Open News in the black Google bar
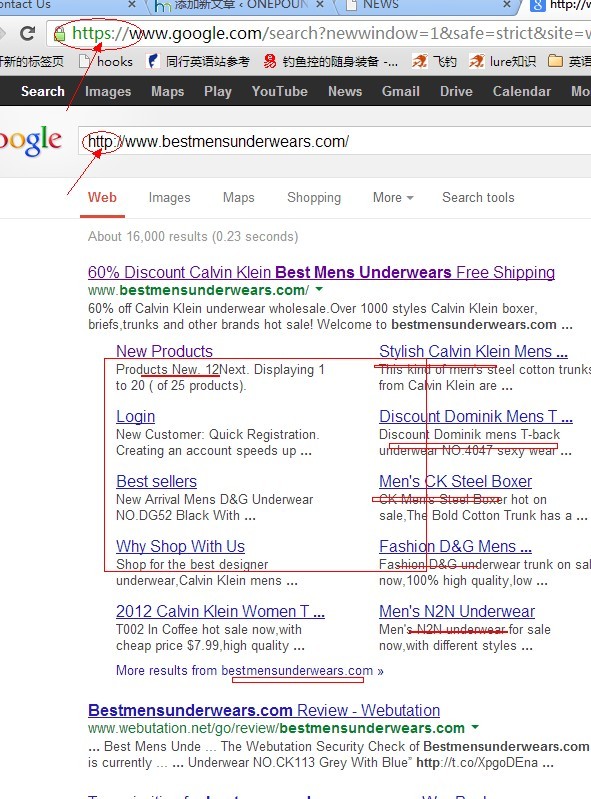This screenshot has width=591, height=799. pyautogui.click(x=345, y=91)
